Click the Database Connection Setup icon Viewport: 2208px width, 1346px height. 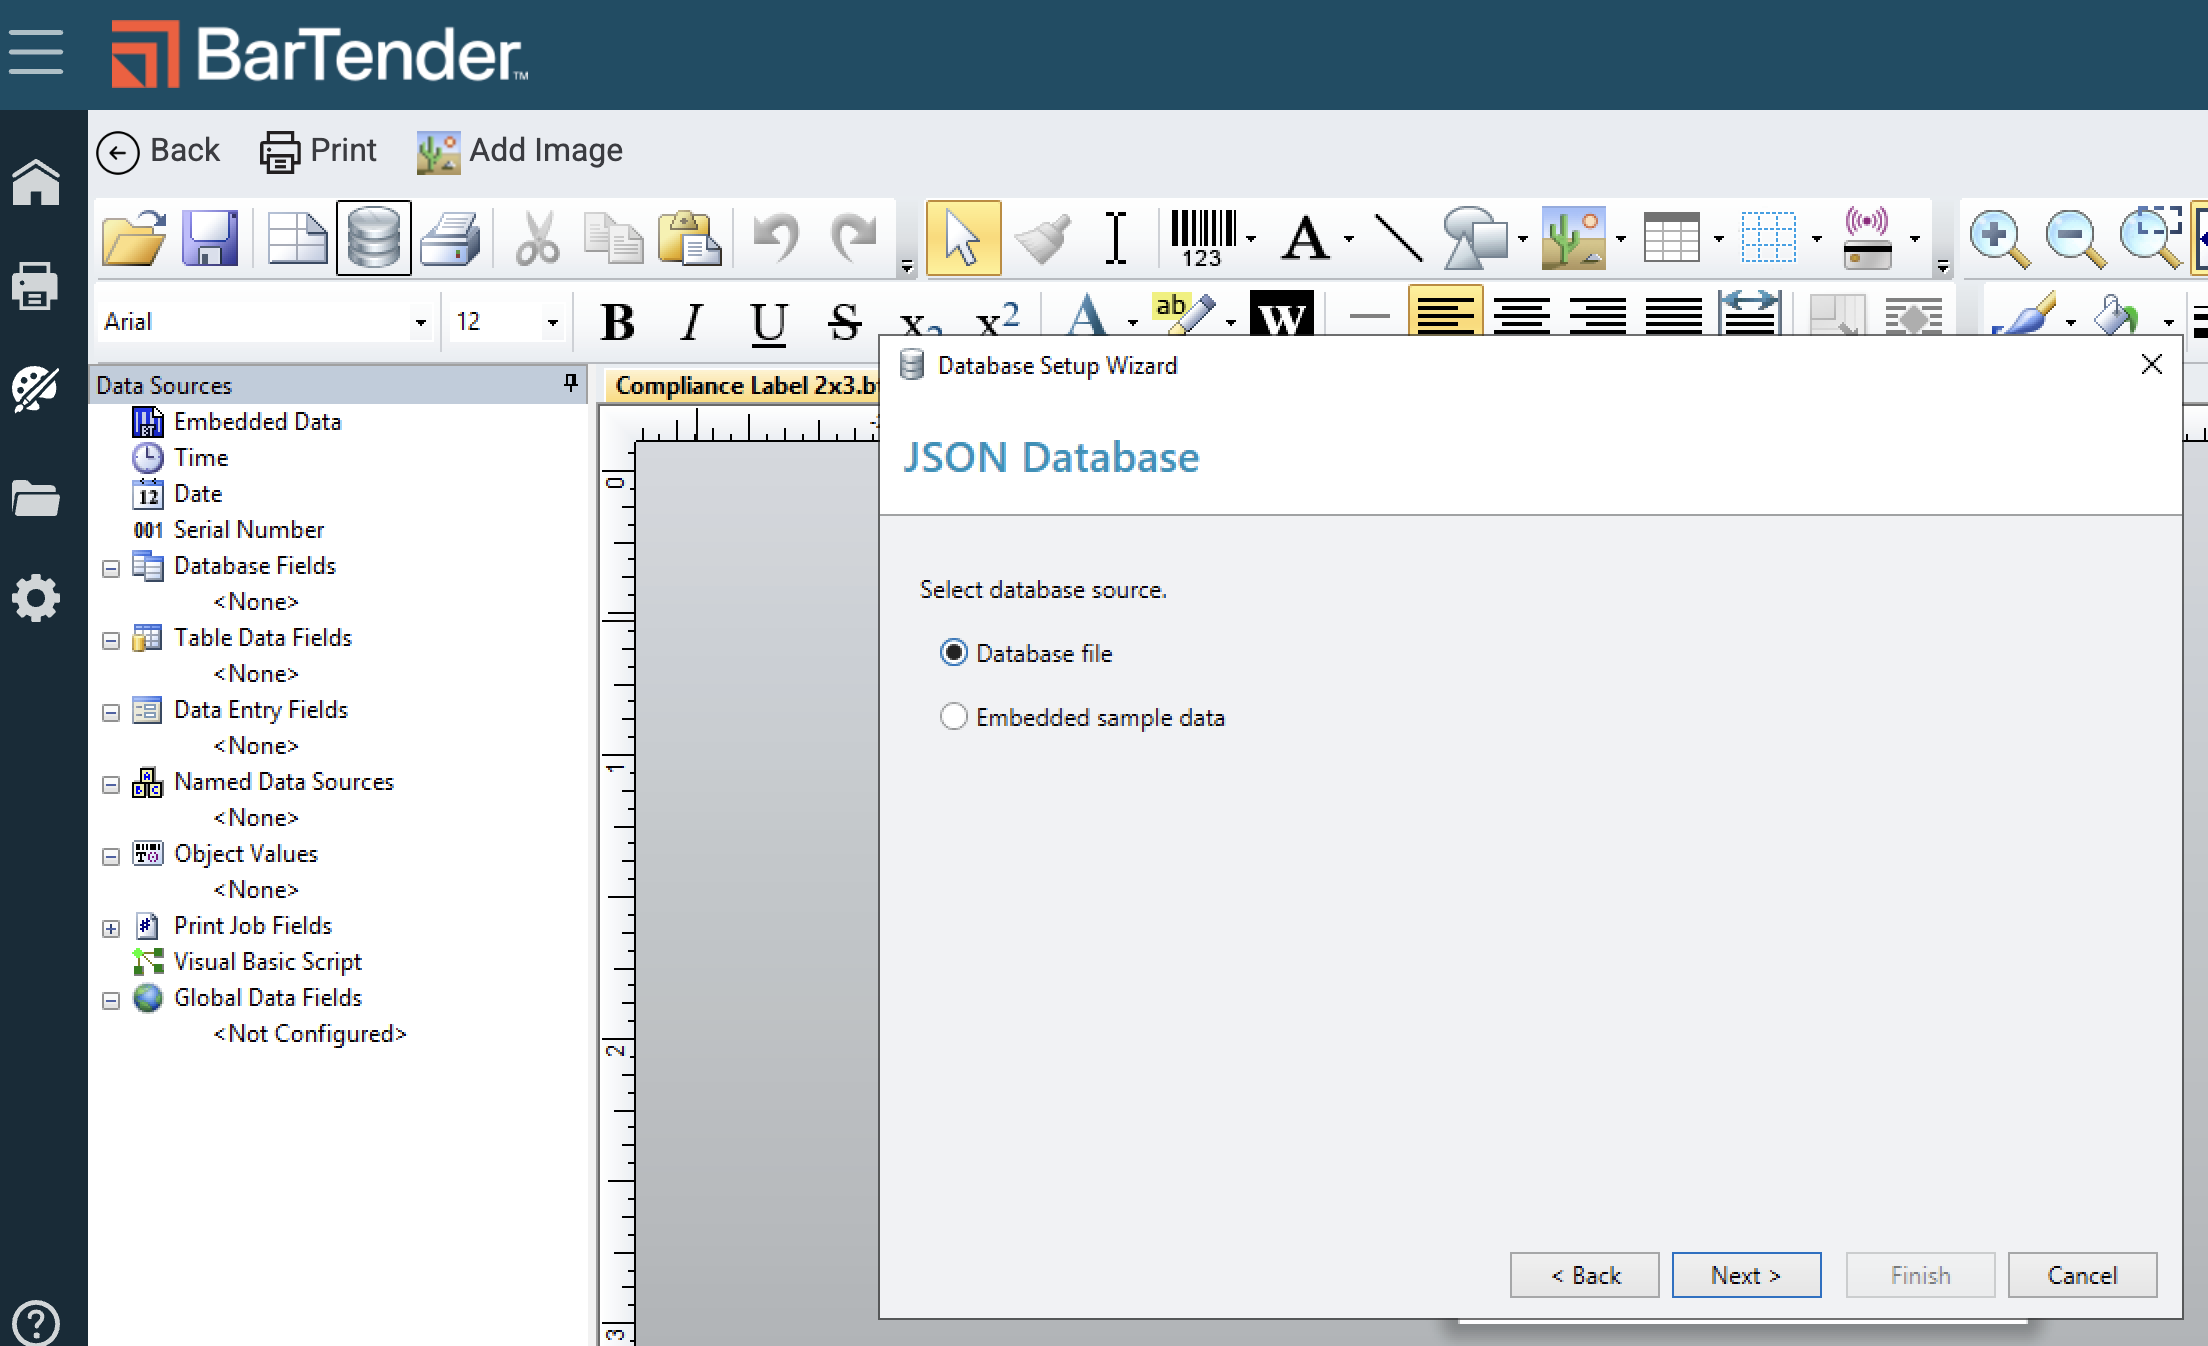coord(373,238)
